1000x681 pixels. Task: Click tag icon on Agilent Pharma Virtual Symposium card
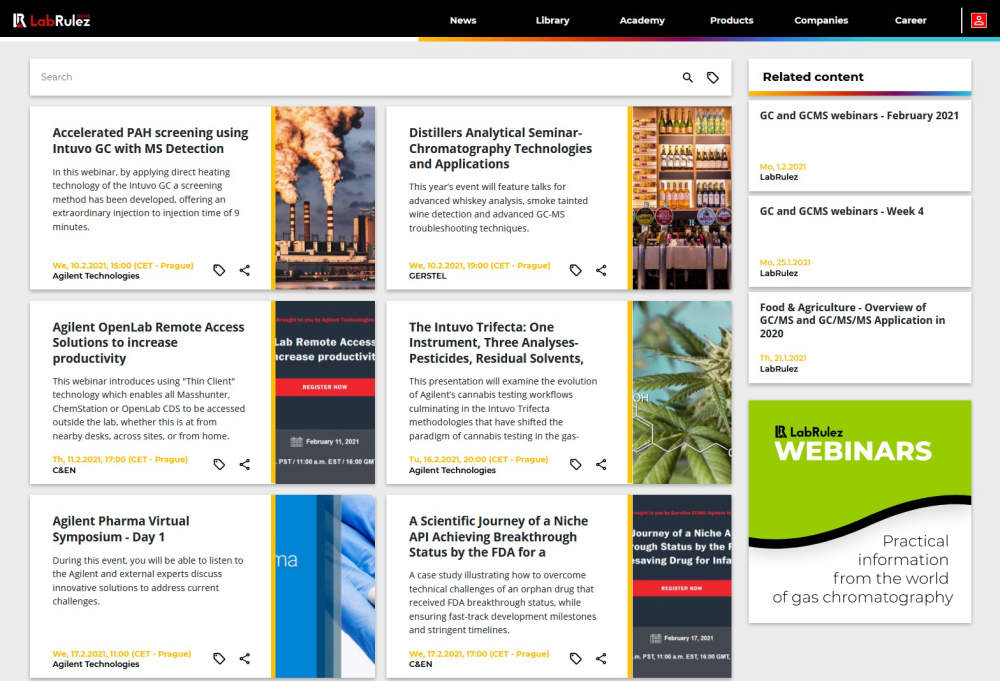(x=219, y=658)
